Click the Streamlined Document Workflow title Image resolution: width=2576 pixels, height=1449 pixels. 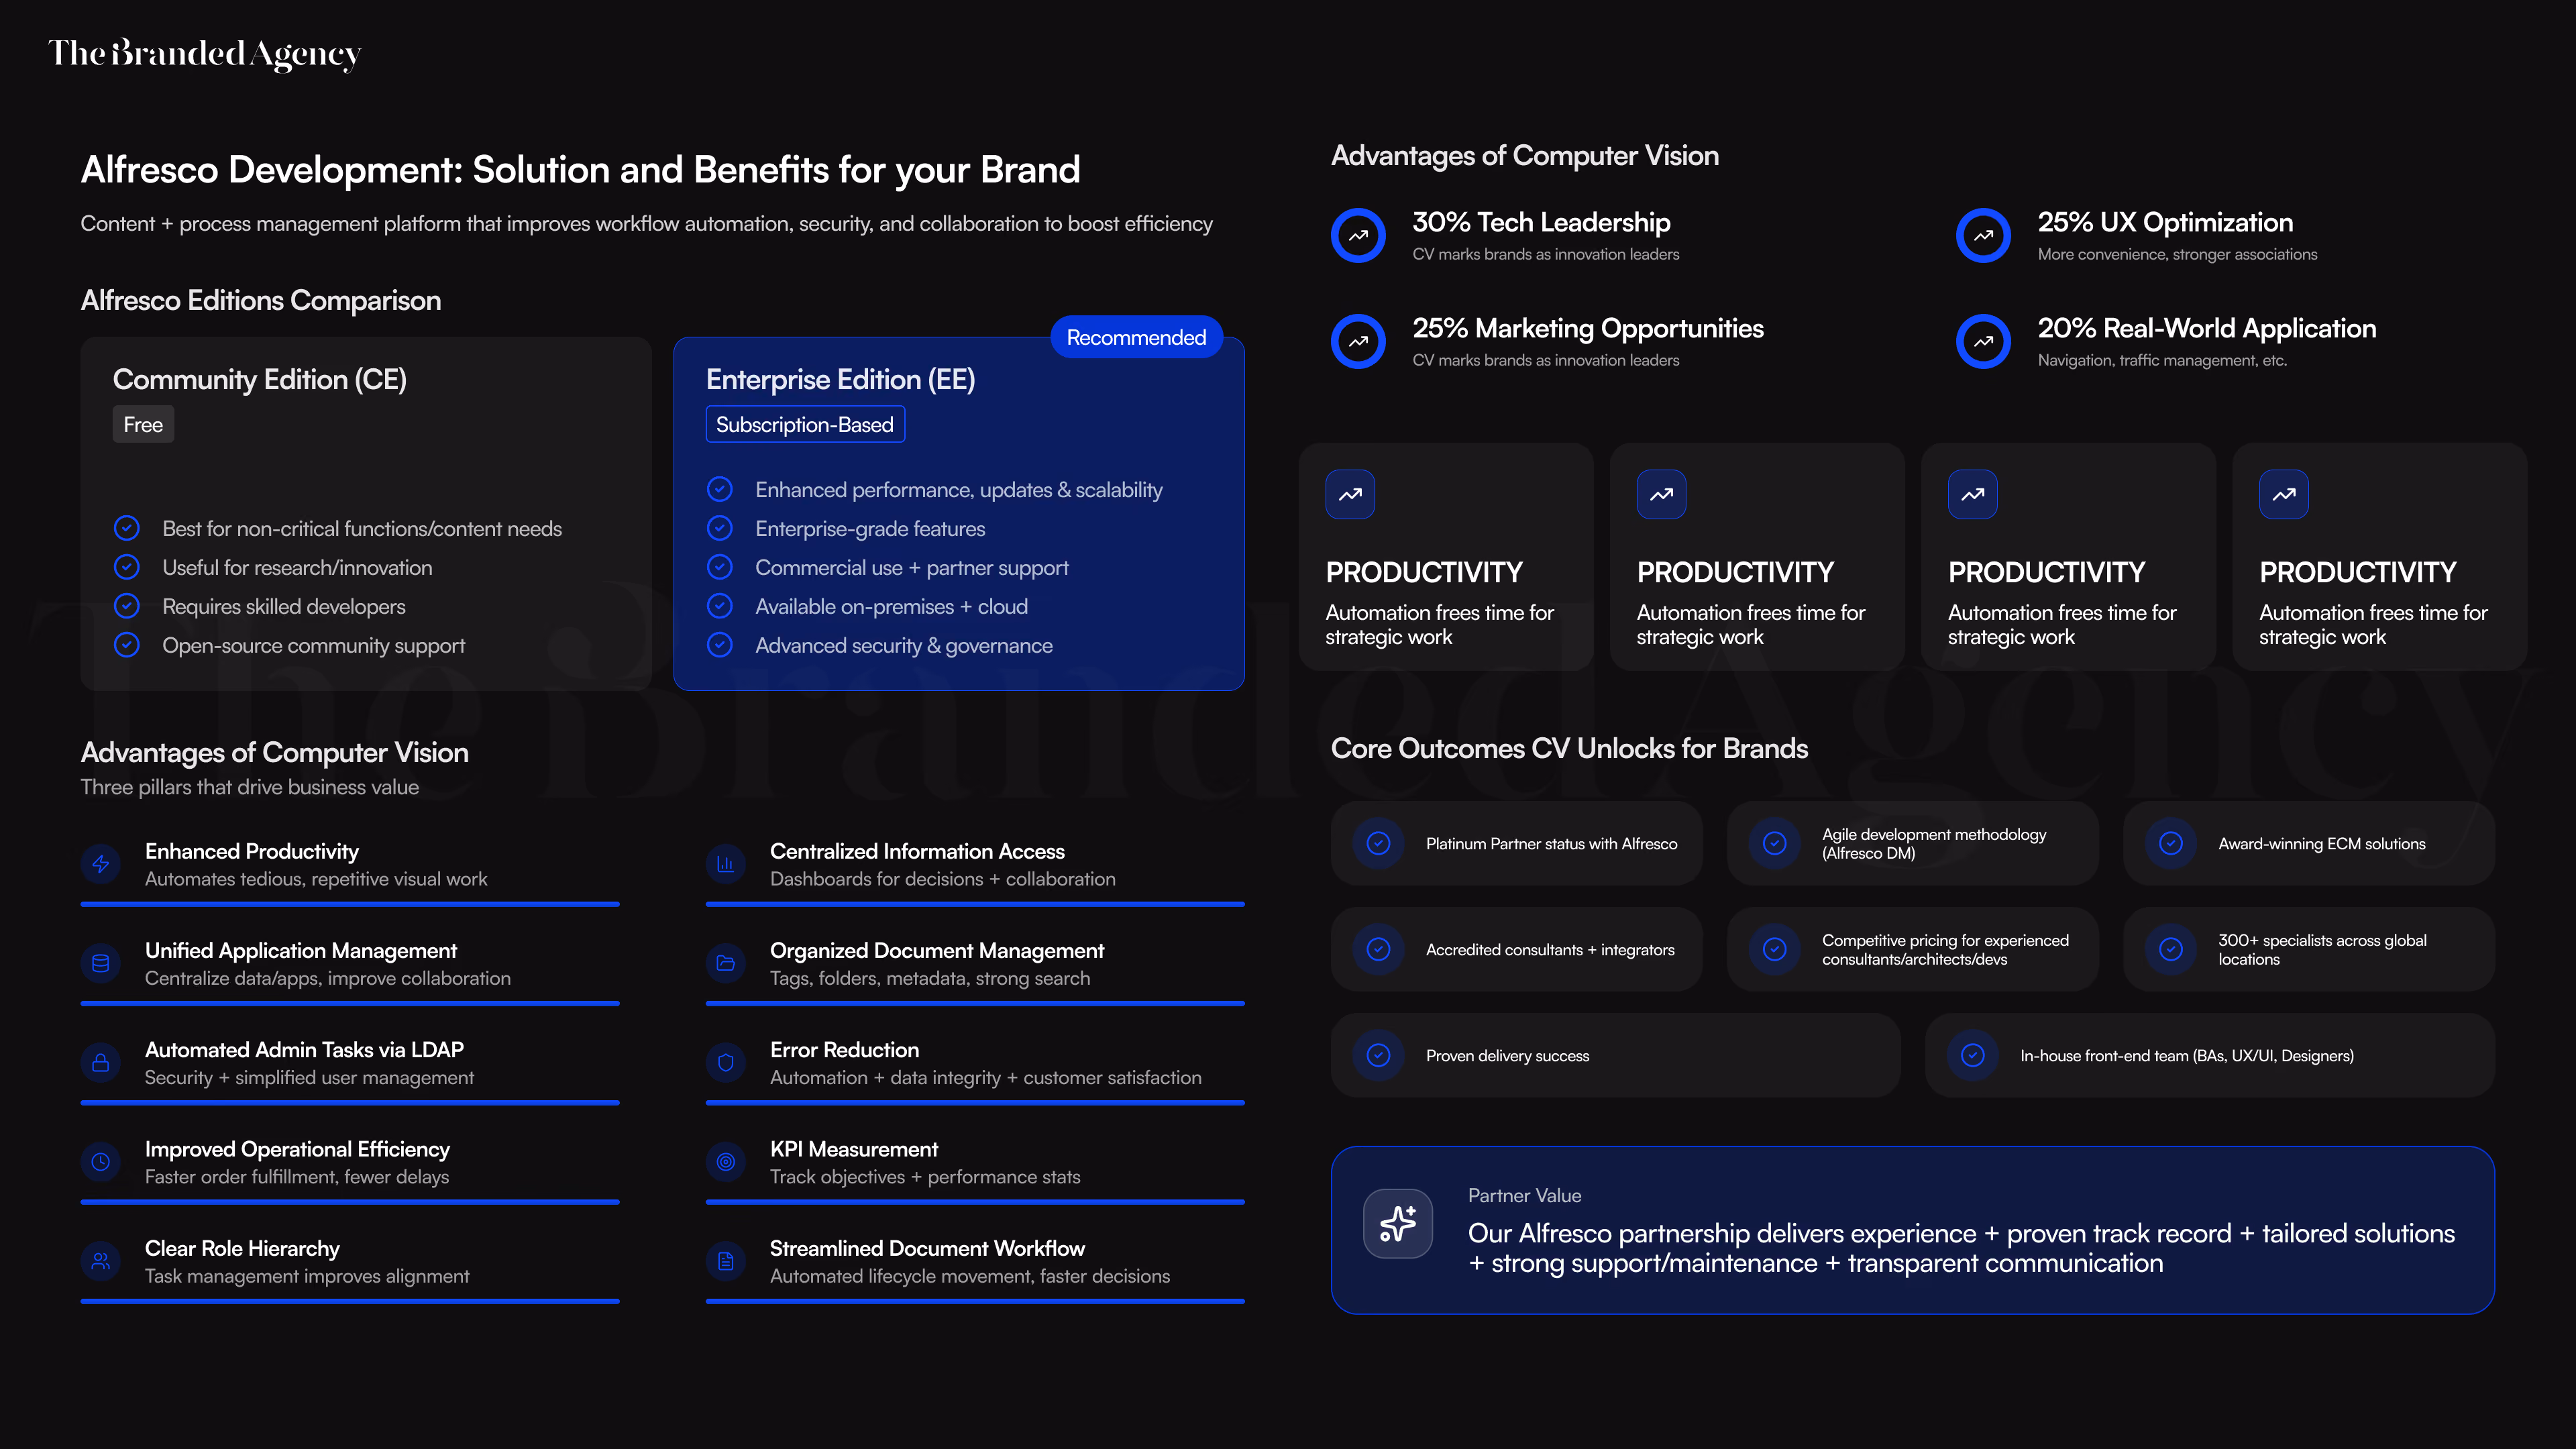click(927, 1249)
